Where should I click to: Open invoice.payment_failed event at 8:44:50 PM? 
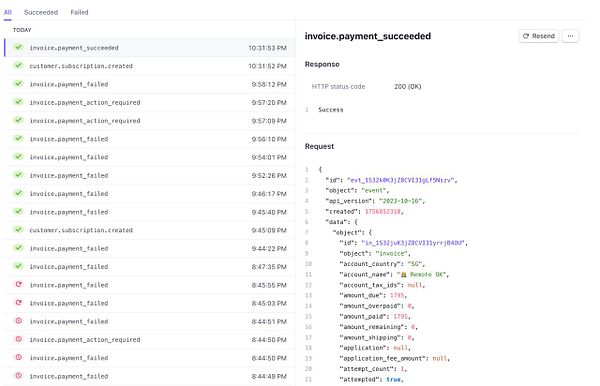click(x=150, y=358)
